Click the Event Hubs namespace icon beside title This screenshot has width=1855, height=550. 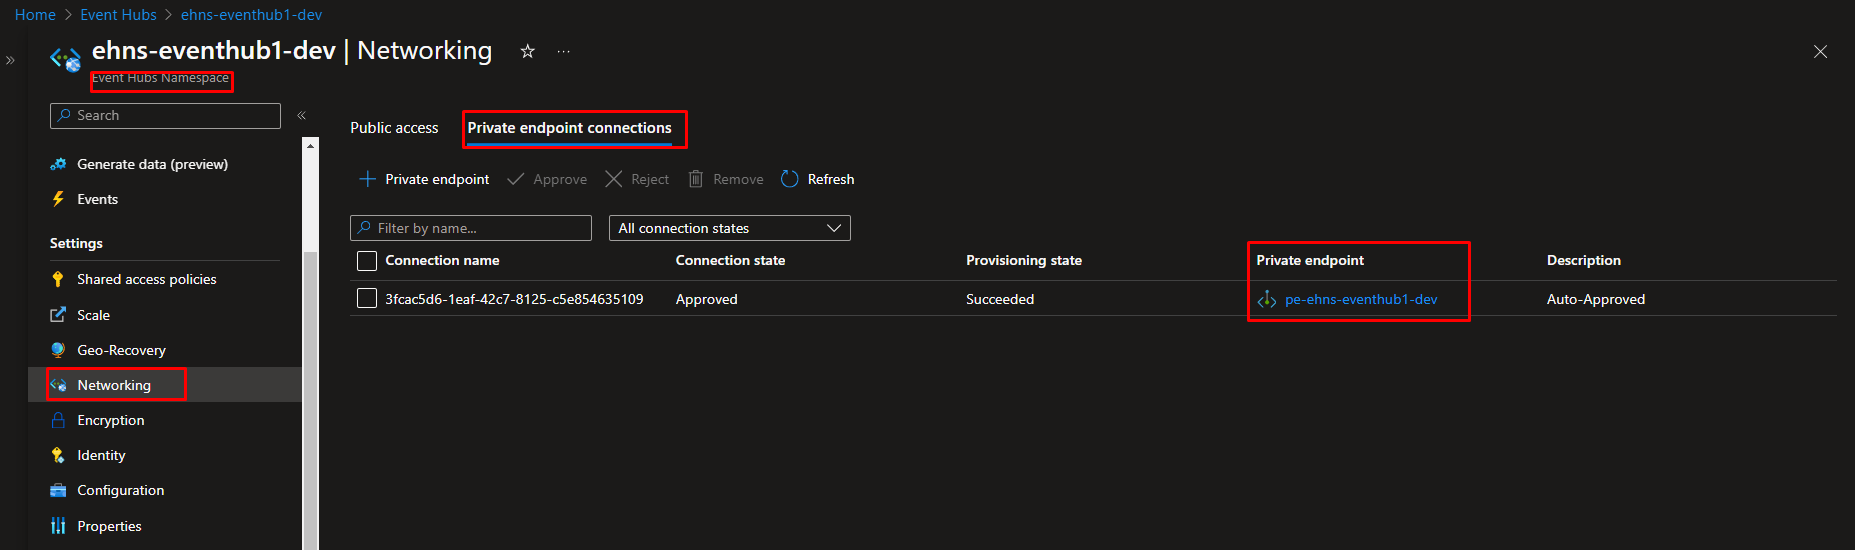tap(66, 60)
